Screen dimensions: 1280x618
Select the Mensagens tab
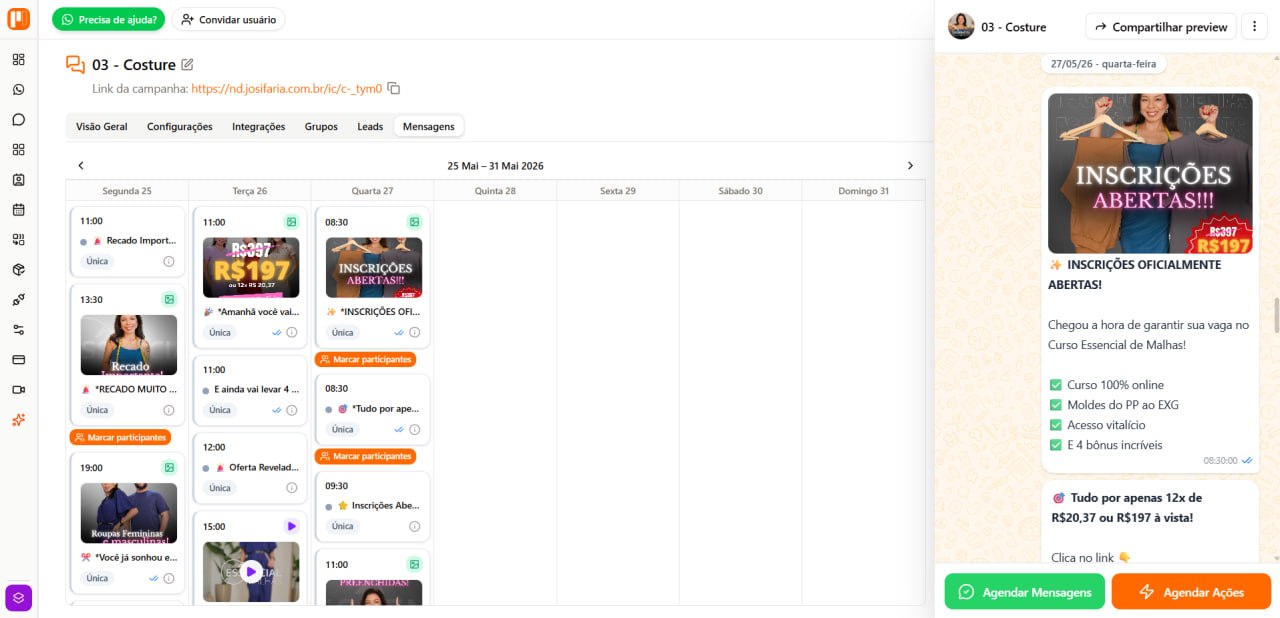click(429, 127)
